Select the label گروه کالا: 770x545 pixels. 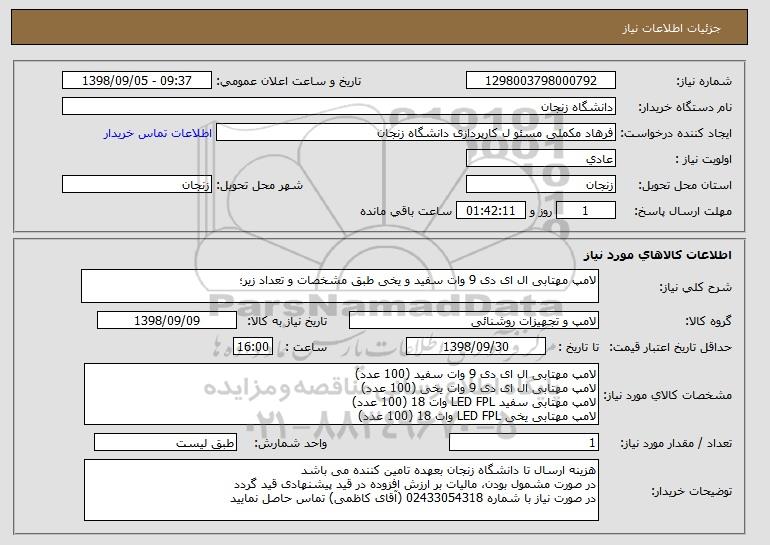709,321
